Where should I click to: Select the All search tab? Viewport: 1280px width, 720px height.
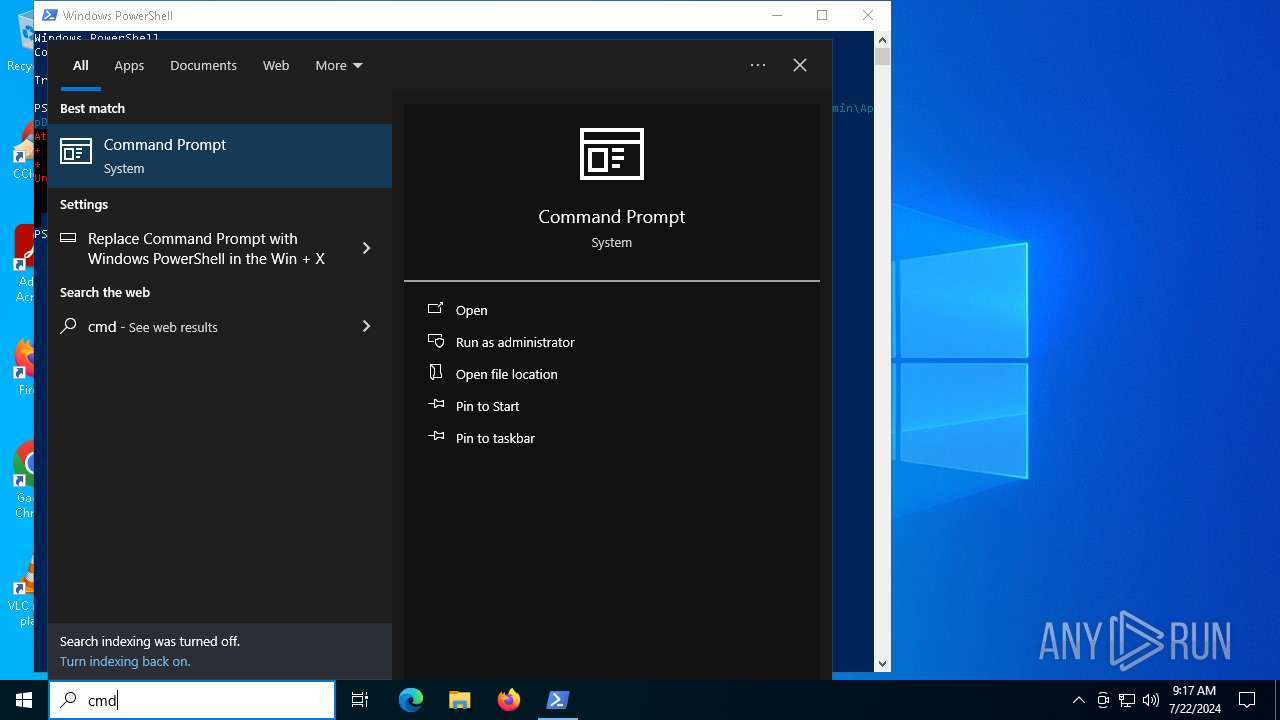81,66
